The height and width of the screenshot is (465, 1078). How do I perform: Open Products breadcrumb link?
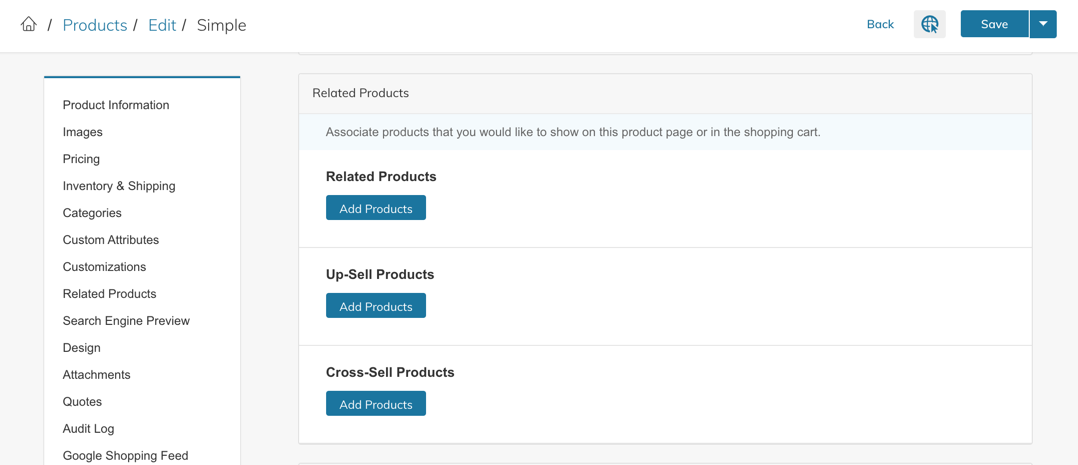click(94, 25)
